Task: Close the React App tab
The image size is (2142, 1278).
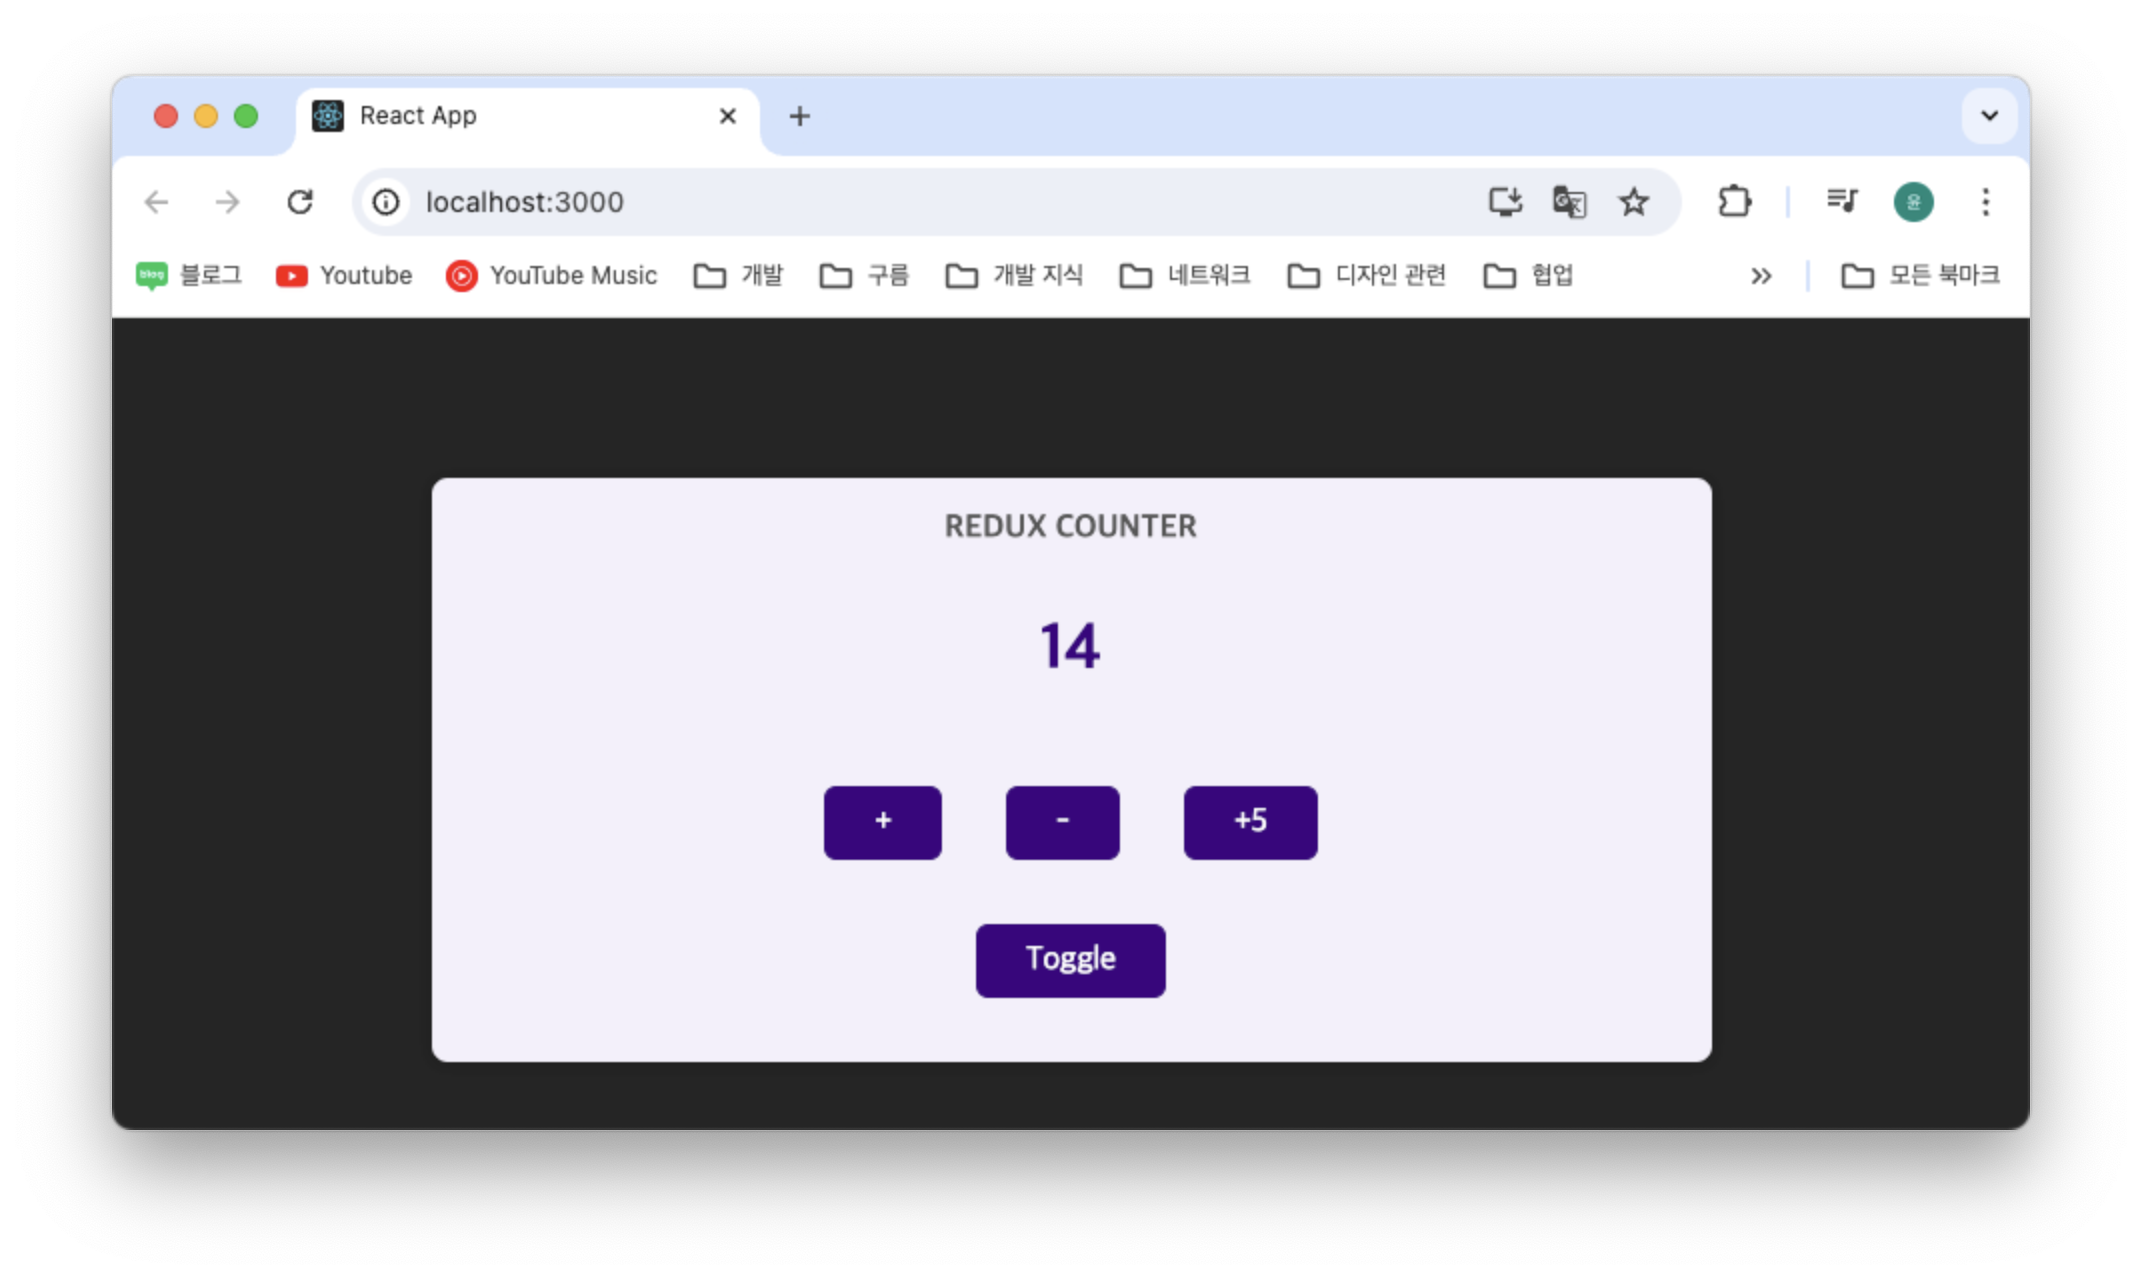Action: (728, 116)
